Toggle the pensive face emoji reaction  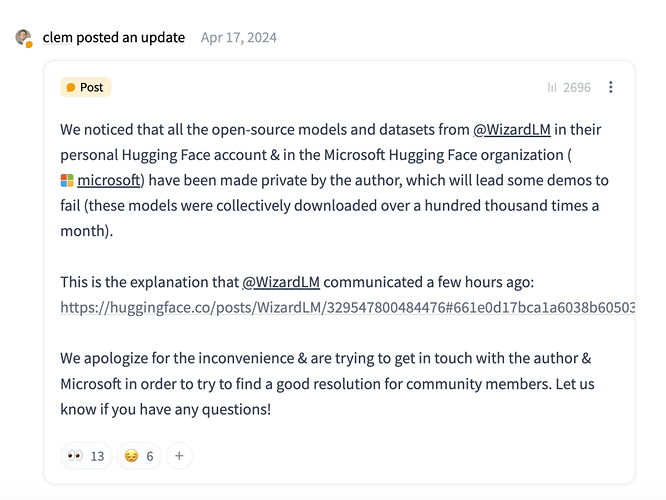(131, 456)
